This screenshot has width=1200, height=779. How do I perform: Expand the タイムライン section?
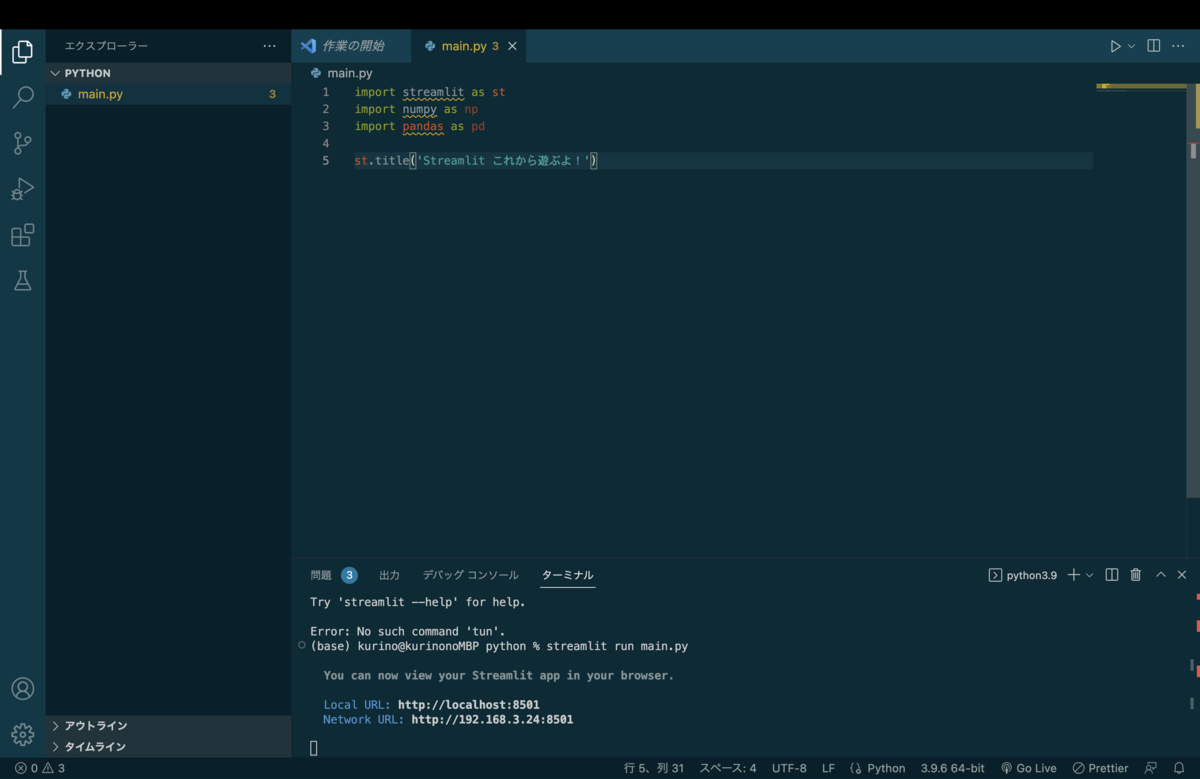[x=168, y=747]
